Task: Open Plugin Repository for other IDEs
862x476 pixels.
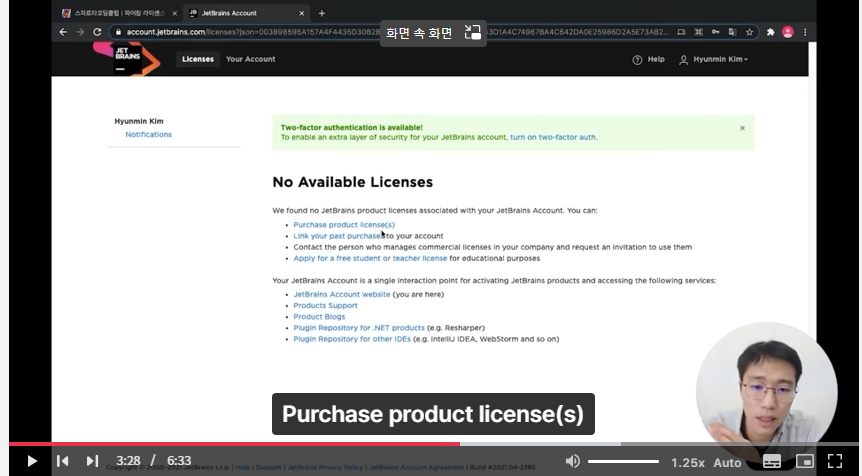Action: 352,339
